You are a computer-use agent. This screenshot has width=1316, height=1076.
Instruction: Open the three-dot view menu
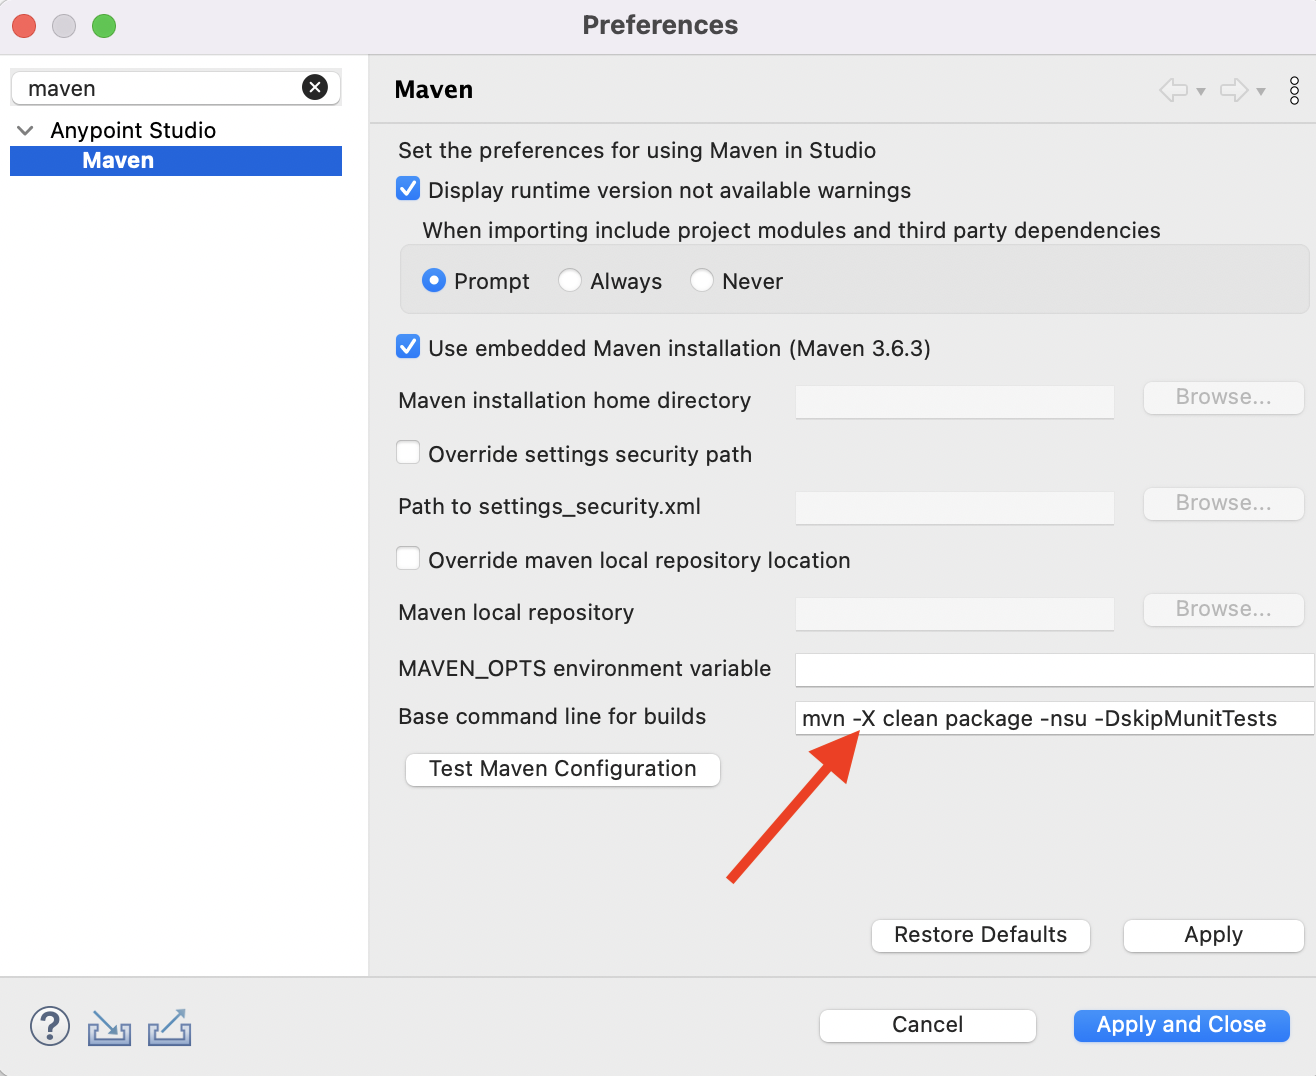[x=1294, y=91]
